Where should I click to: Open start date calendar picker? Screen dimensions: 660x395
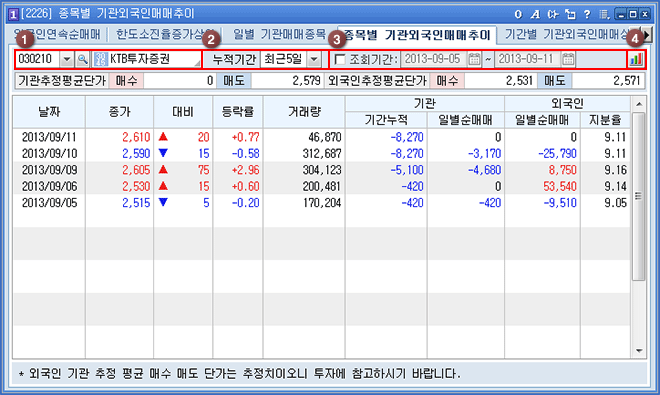click(x=474, y=59)
